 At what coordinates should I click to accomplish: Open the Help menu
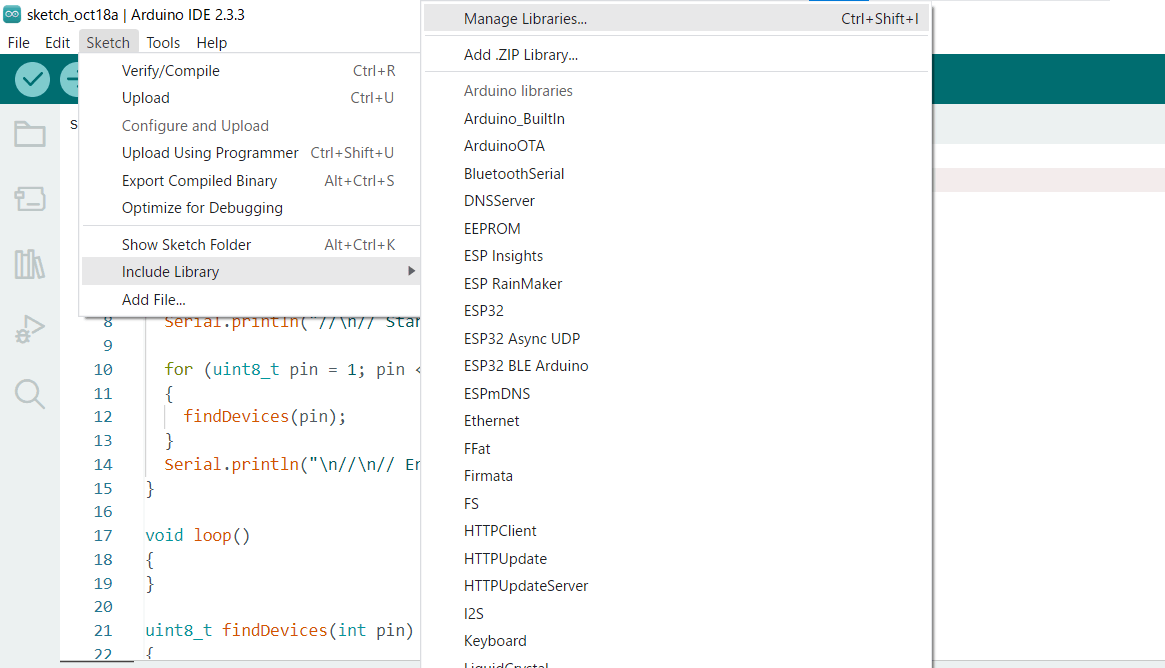(x=212, y=42)
